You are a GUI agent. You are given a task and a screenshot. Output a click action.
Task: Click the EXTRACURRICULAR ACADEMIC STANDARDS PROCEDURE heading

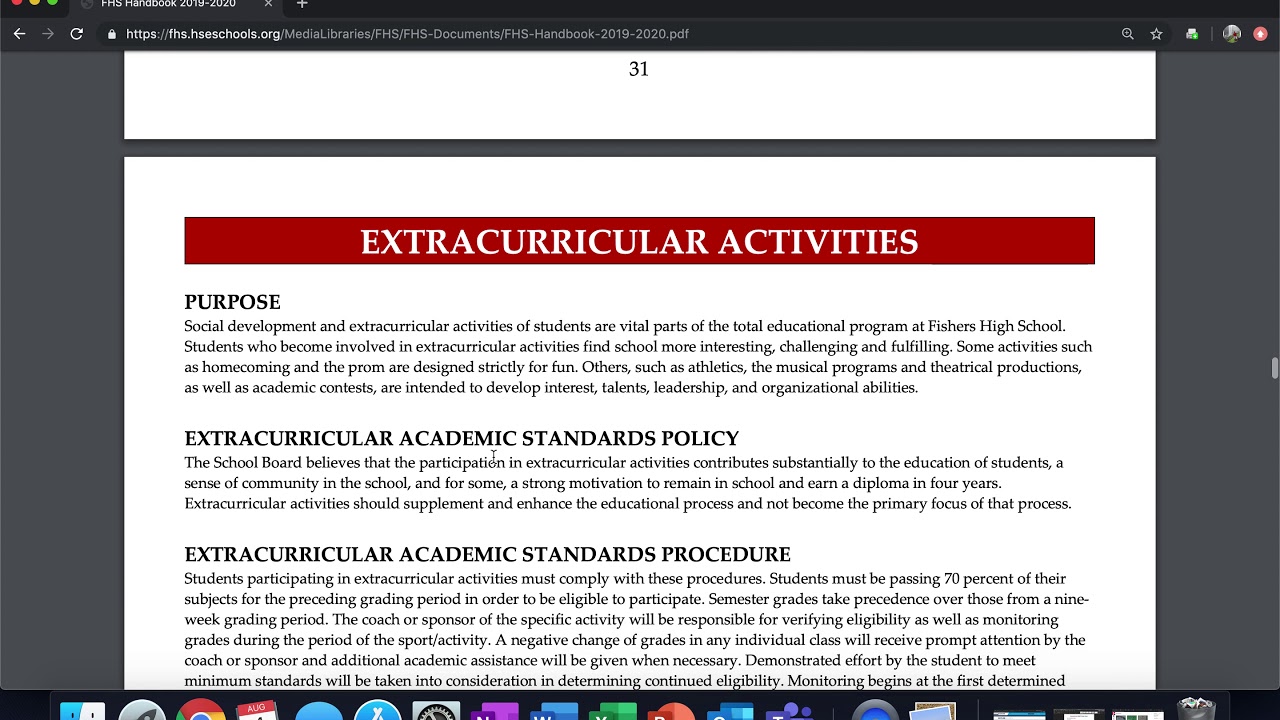[x=487, y=554]
